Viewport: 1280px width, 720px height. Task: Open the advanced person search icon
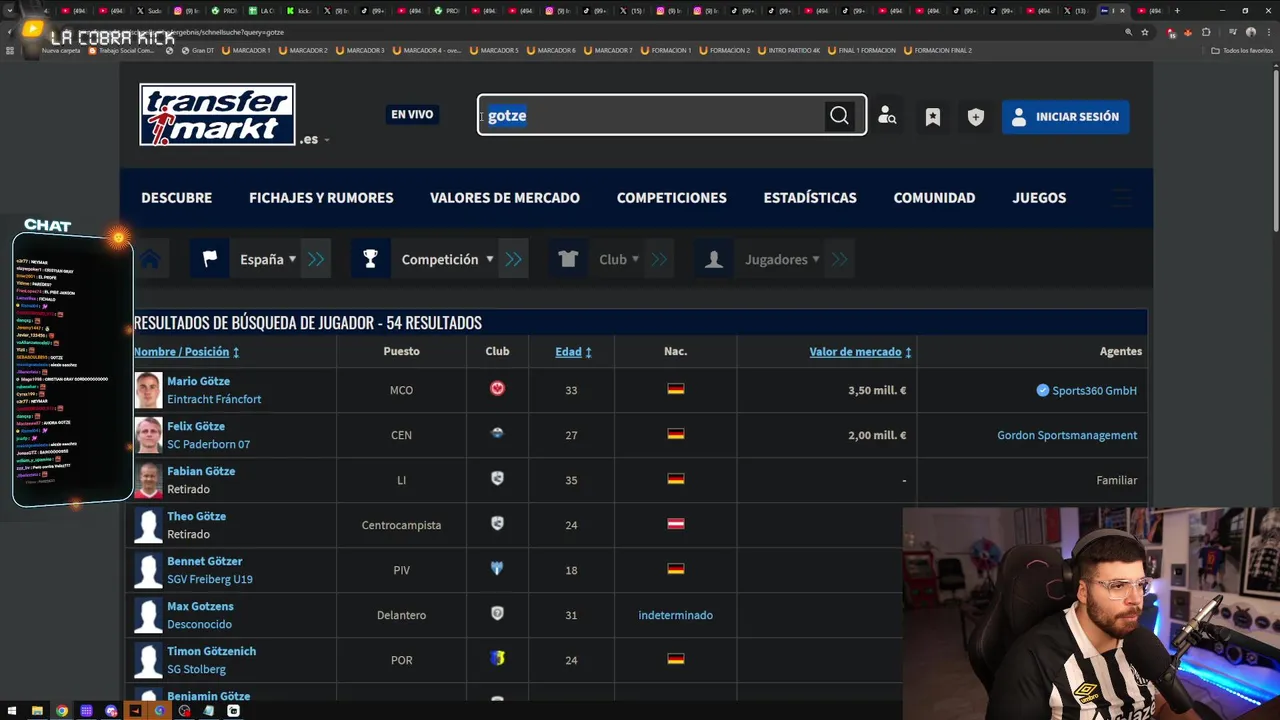point(887,116)
